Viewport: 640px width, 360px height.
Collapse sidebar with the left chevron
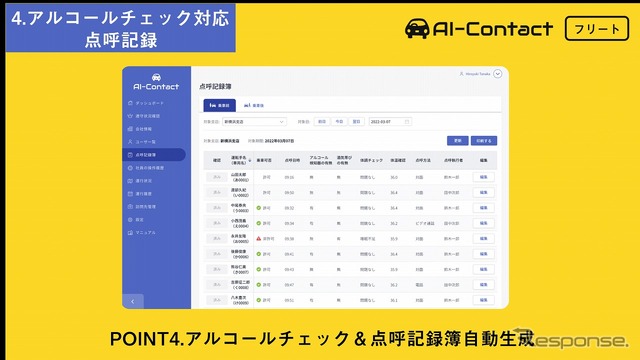133,301
